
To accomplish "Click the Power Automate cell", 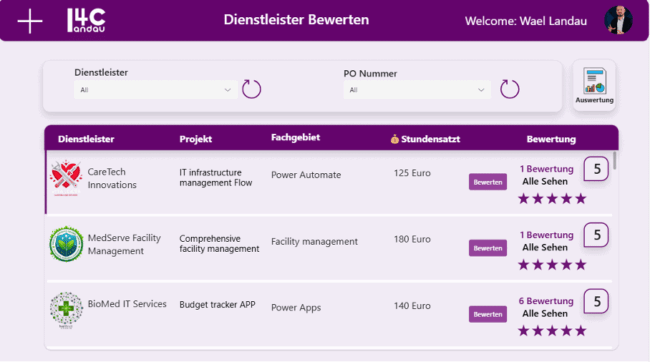I will [x=306, y=175].
